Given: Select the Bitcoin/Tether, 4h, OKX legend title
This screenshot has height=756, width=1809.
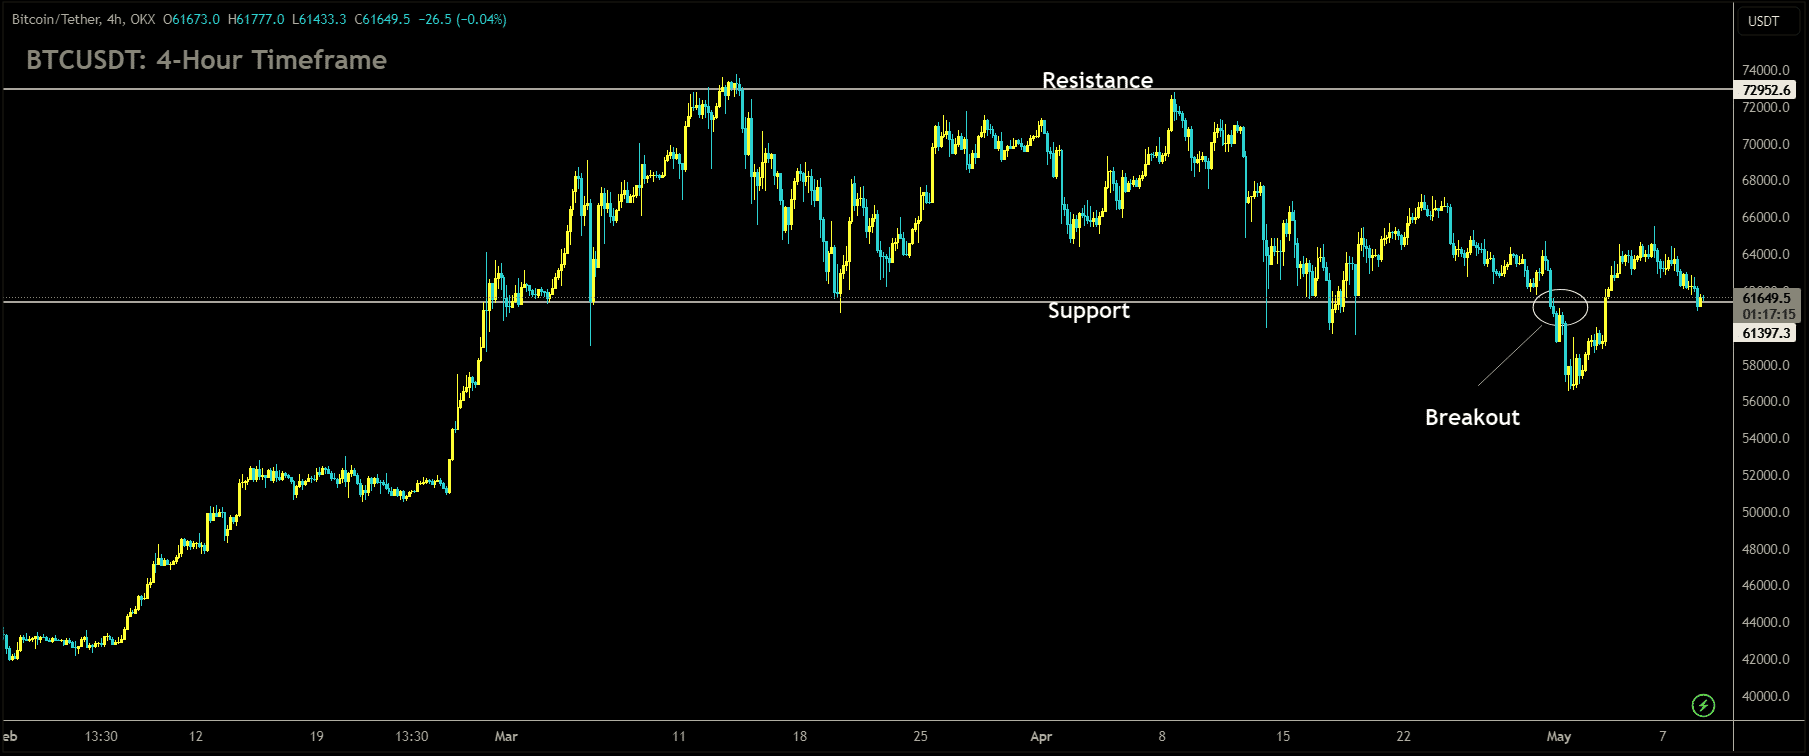Looking at the screenshot, I should (x=84, y=19).
